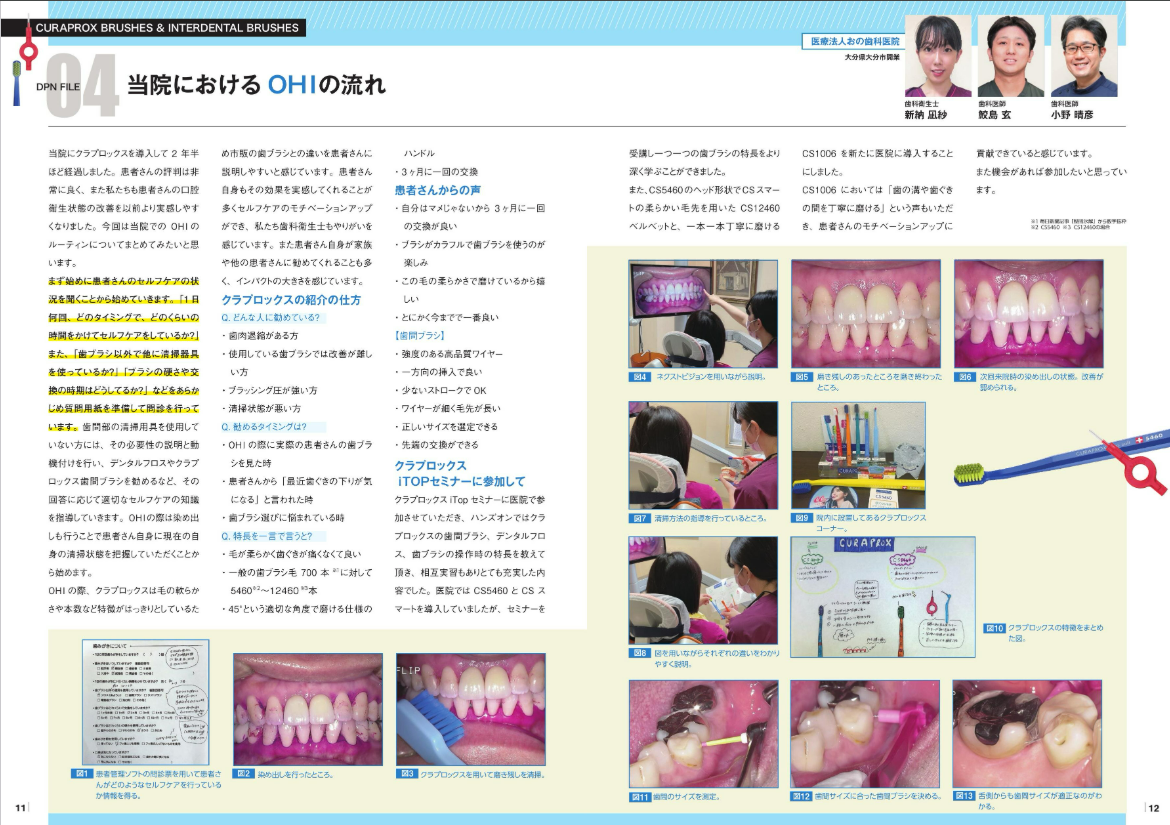Image resolution: width=1170 pixels, height=825 pixels.
Task: Click page number 12 at bottom right
Action: (x=1153, y=808)
